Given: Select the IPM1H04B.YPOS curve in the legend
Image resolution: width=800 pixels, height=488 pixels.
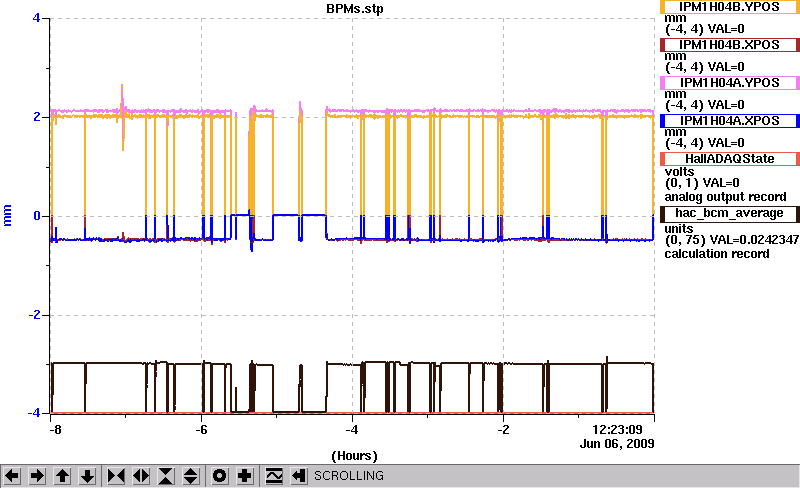Looking at the screenshot, I should click(730, 7).
